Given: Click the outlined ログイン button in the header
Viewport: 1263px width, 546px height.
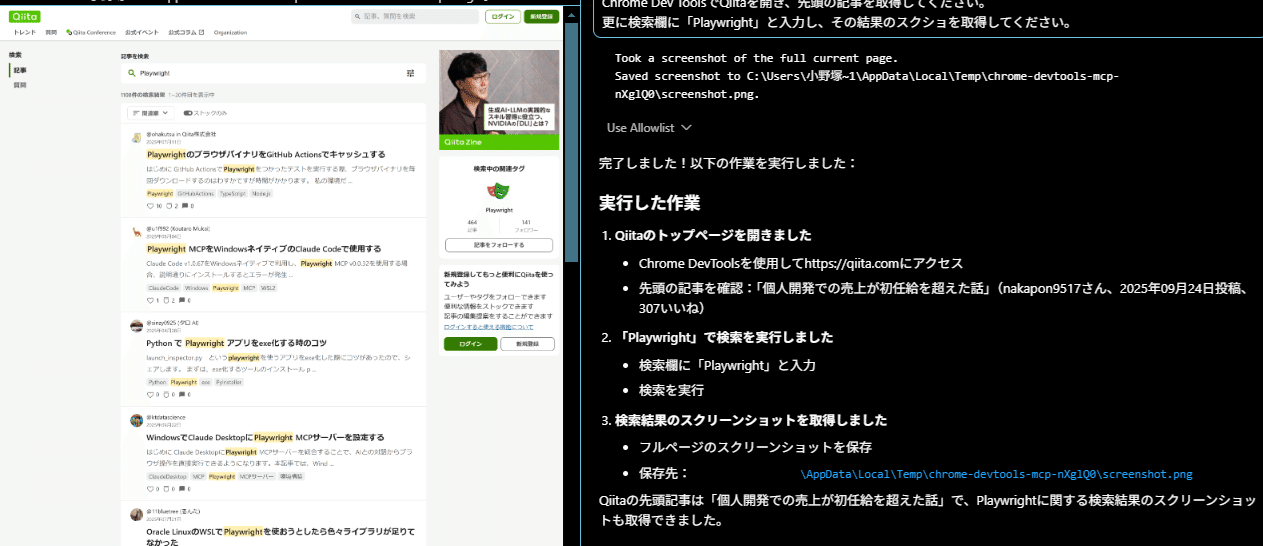Looking at the screenshot, I should click(502, 17).
